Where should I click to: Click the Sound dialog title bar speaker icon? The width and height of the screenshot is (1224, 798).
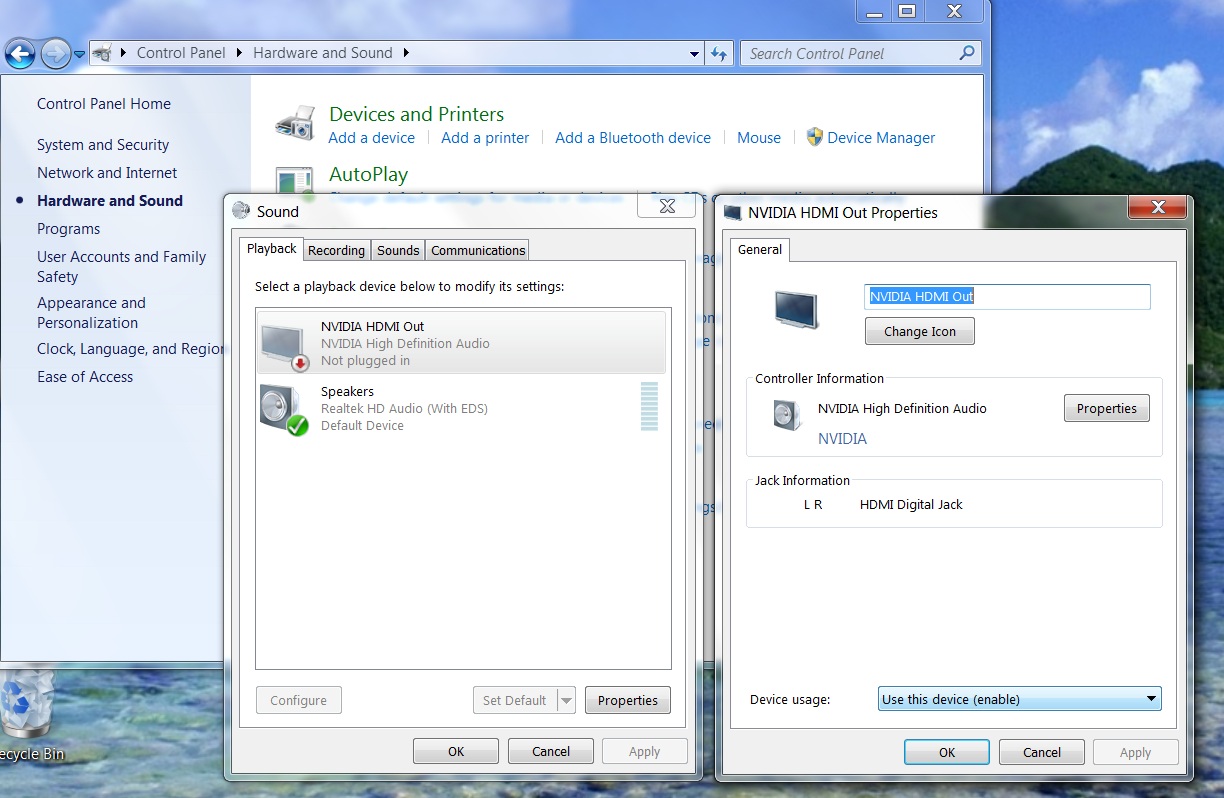pyautogui.click(x=240, y=211)
